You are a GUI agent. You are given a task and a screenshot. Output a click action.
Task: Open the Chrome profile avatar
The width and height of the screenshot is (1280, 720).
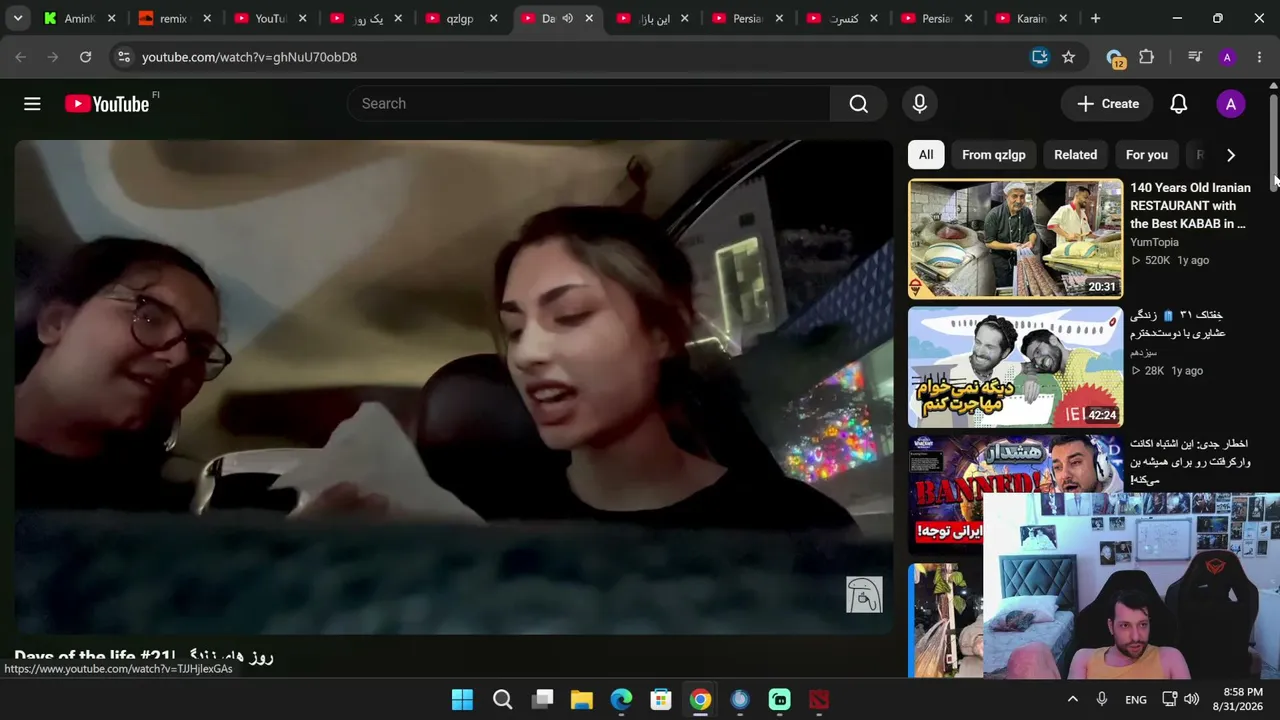click(x=1227, y=57)
